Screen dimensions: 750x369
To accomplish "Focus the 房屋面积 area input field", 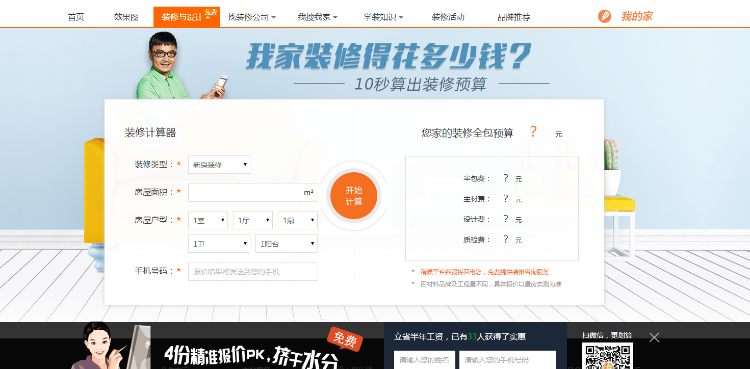I will [253, 192].
